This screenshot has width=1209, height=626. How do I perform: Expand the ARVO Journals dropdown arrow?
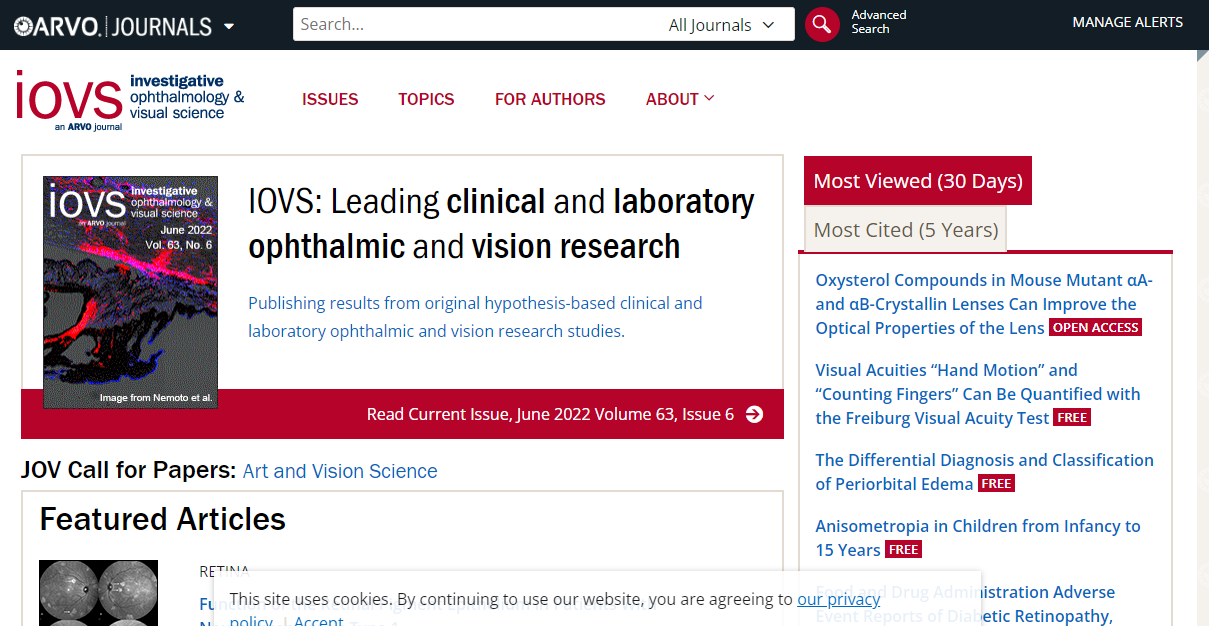229,26
